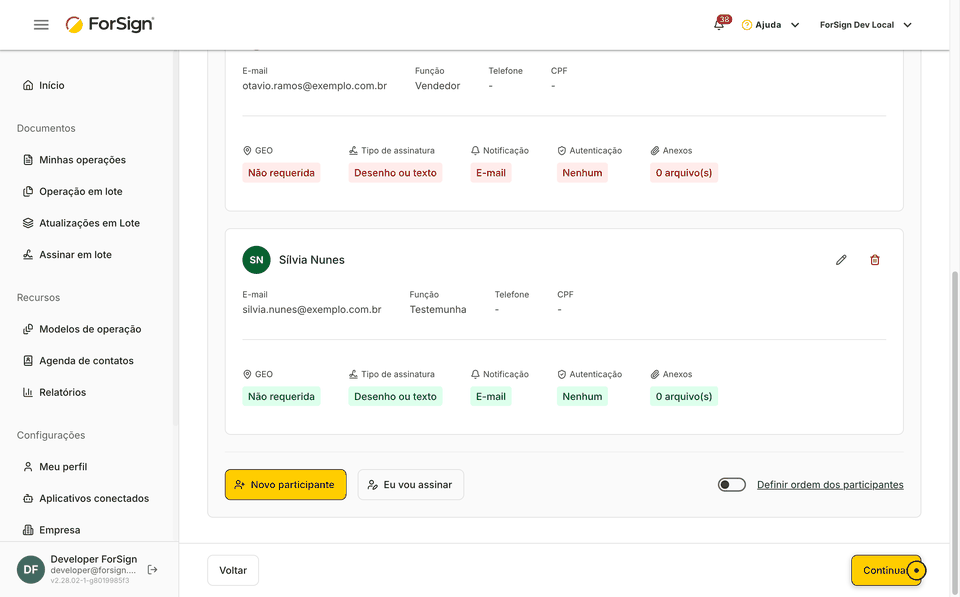Click Otavio's Desenho ou texto badge

396,173
